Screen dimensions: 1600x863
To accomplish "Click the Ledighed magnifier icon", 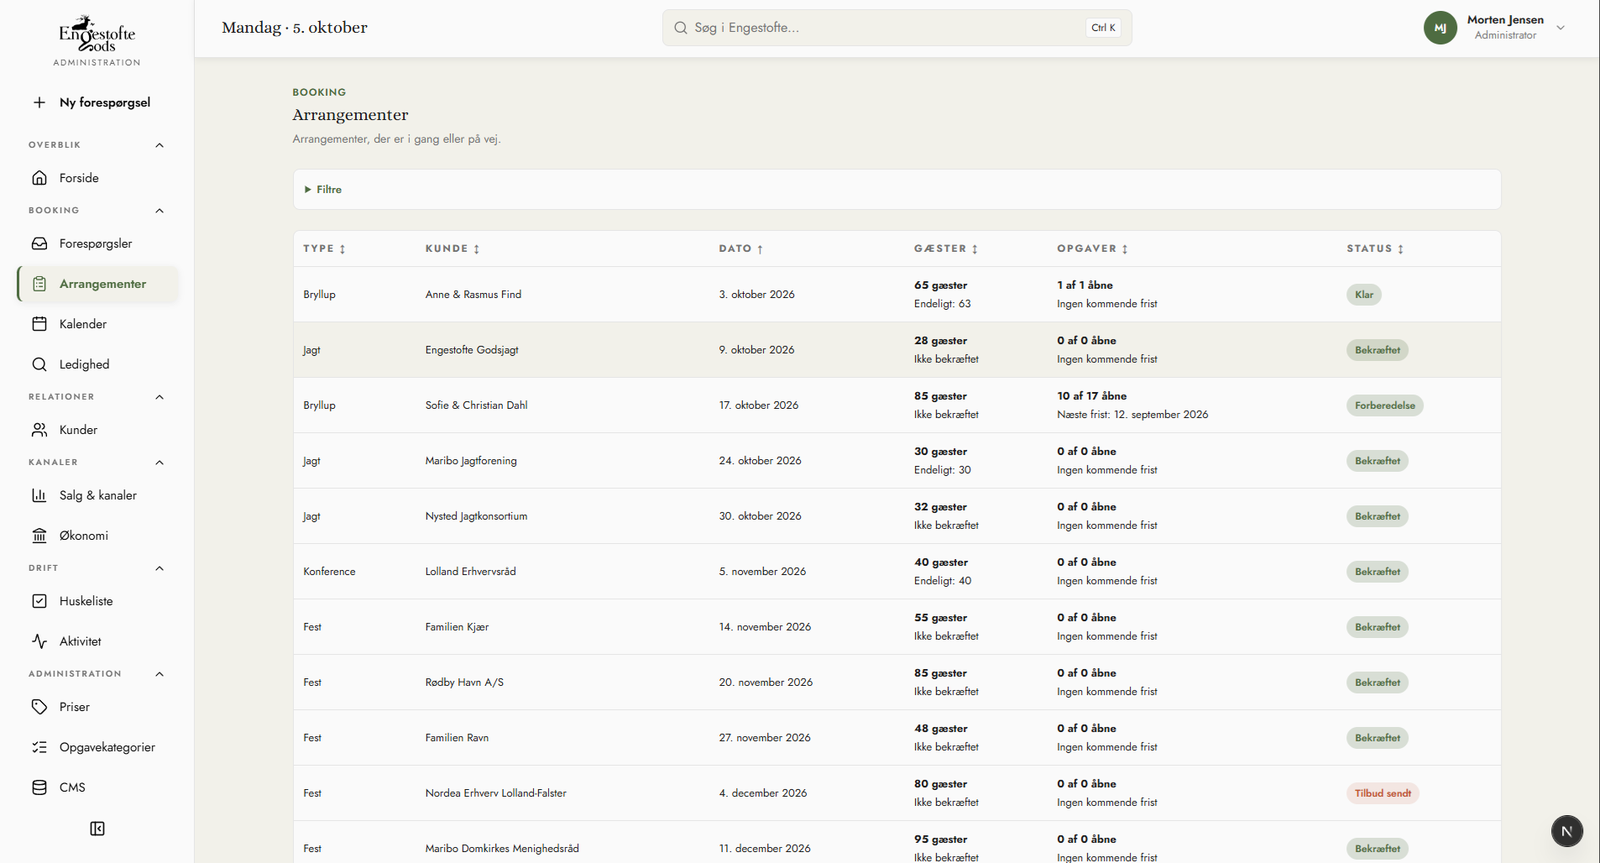I will (x=39, y=364).
